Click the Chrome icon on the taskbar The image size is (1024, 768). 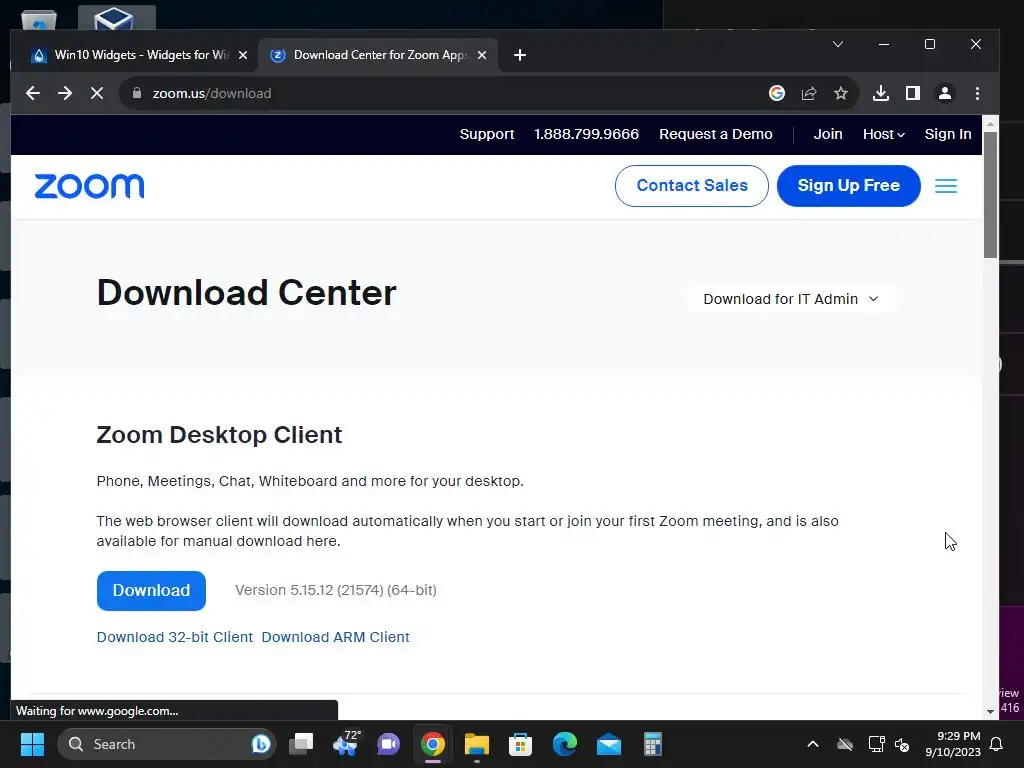[x=432, y=744]
